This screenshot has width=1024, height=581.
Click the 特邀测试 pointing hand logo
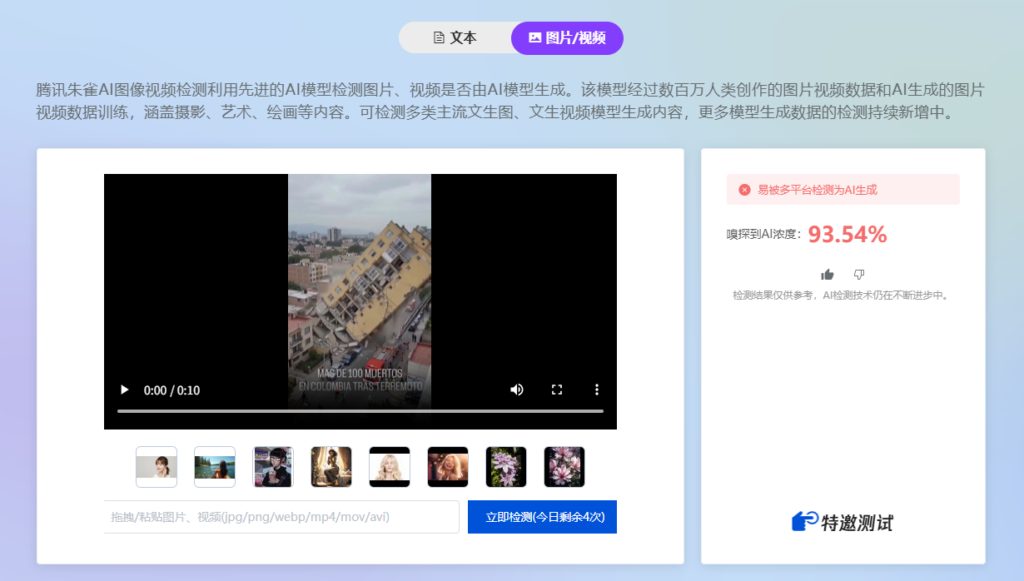[805, 522]
